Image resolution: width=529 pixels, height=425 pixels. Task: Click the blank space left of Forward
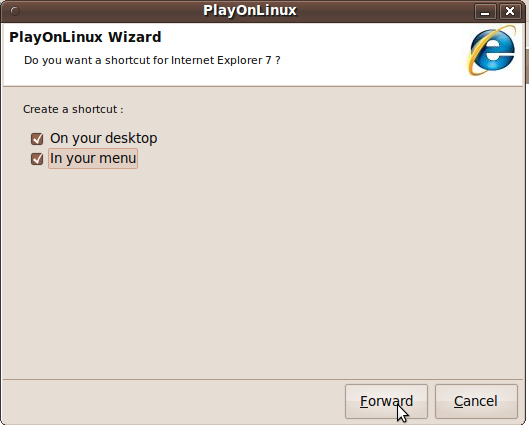[174, 401]
